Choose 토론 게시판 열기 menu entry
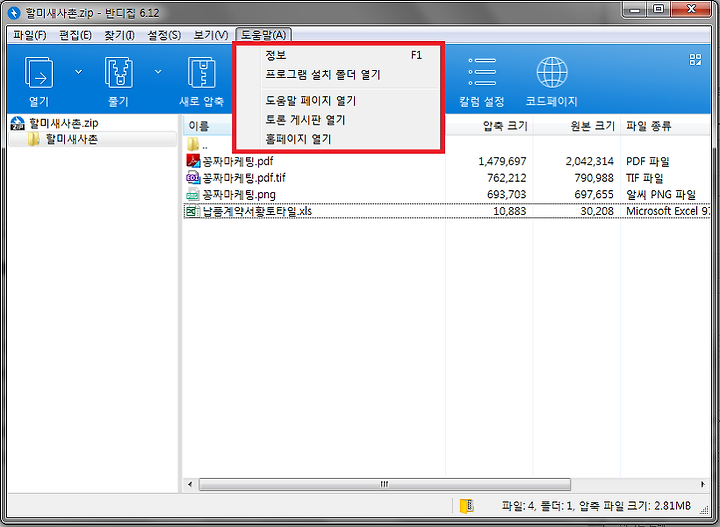Viewport: 720px width, 527px height. tap(339, 120)
